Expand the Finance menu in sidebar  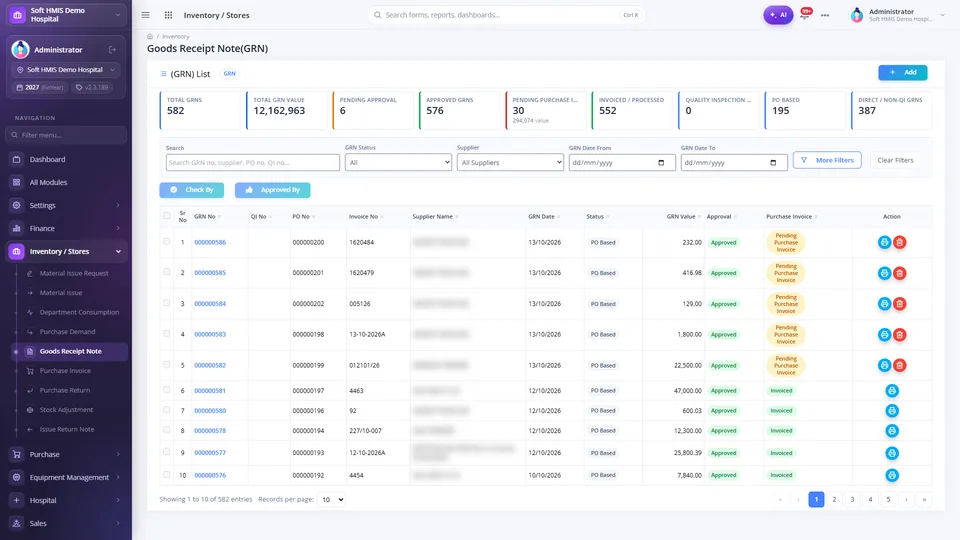tap(66, 228)
